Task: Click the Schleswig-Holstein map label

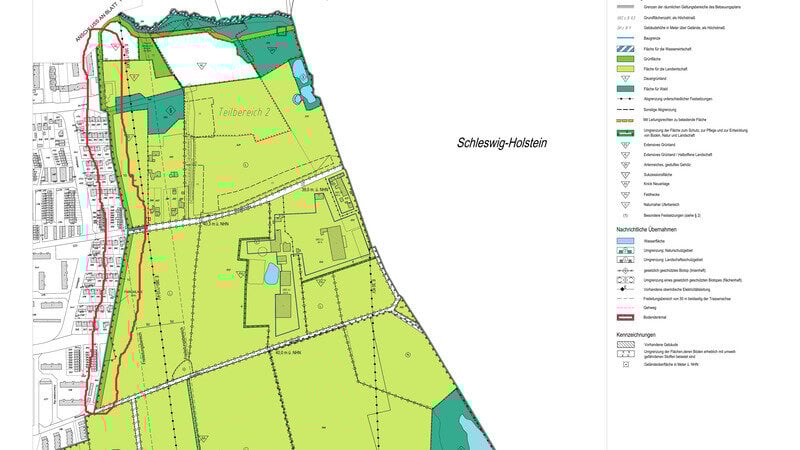Action: click(502, 143)
